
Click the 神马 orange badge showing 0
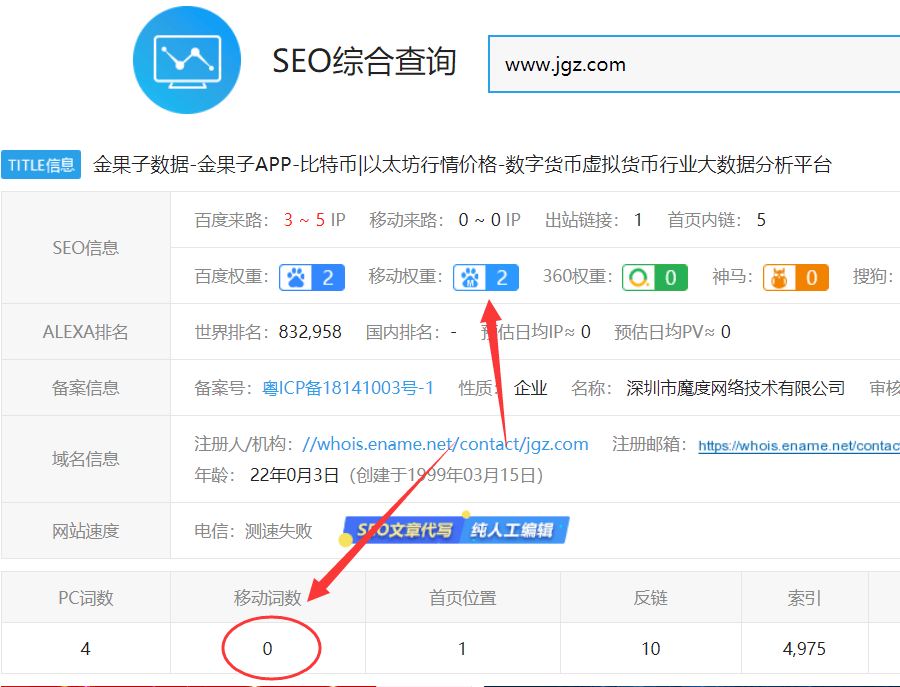(x=796, y=278)
